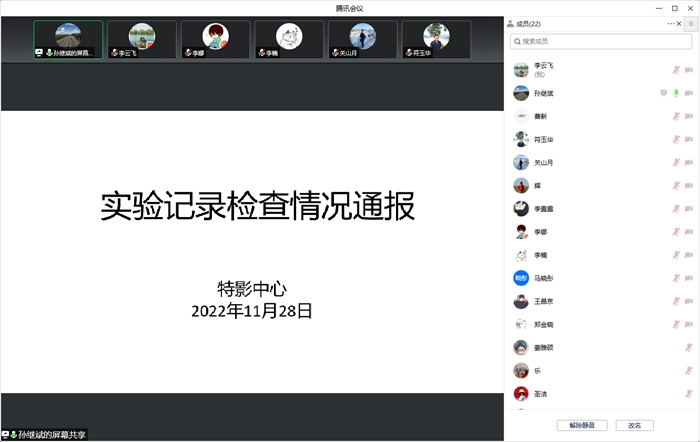The width and height of the screenshot is (700, 442).
Task: Click the 搜索成员 search field
Action: [599, 42]
